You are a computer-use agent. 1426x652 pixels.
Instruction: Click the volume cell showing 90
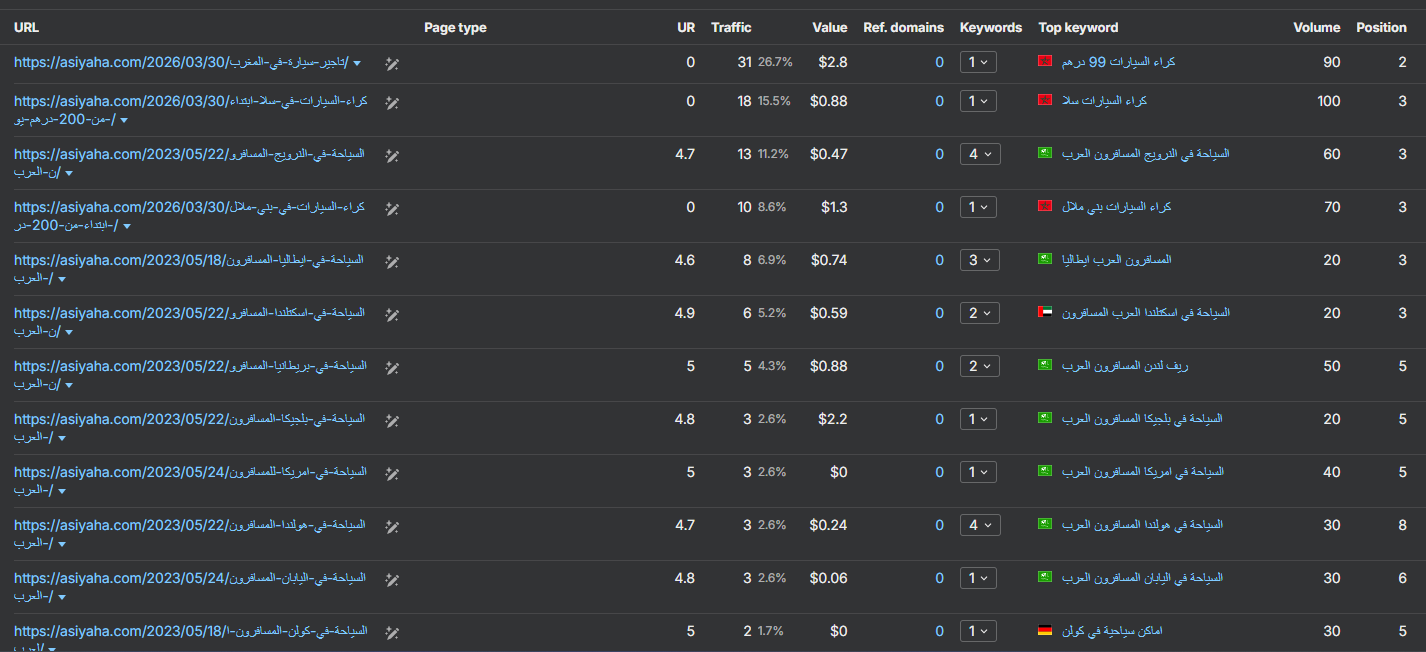[x=1332, y=62]
